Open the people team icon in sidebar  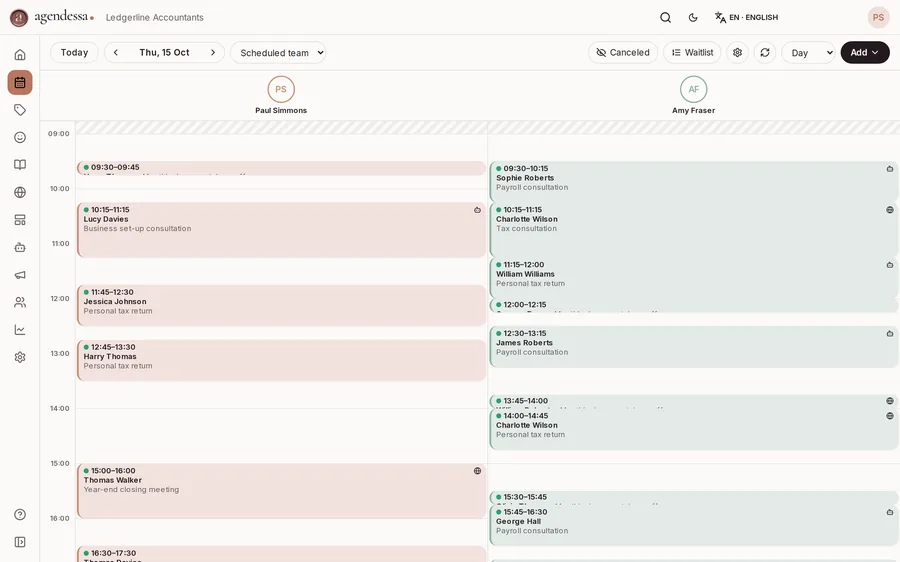coord(20,302)
